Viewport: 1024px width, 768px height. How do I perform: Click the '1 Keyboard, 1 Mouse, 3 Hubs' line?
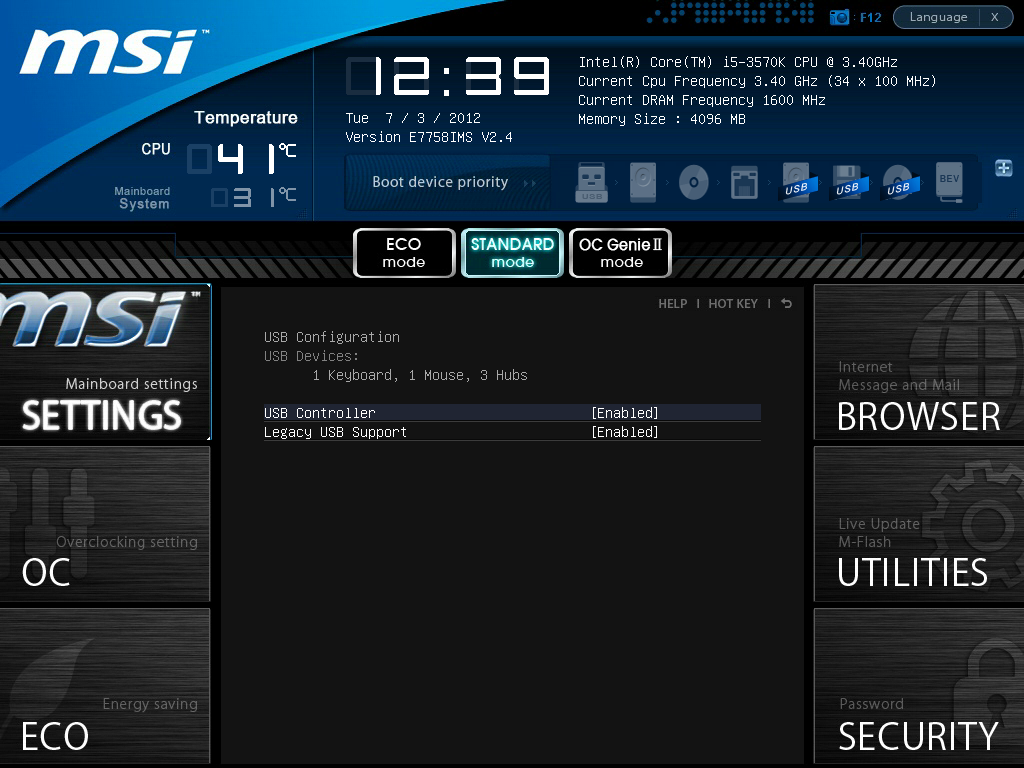point(420,375)
